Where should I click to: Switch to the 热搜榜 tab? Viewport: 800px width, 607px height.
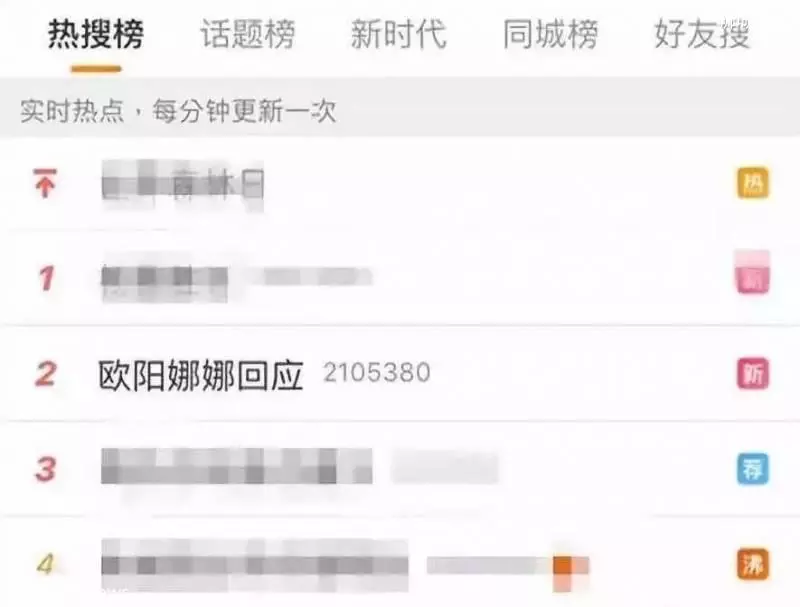96,34
